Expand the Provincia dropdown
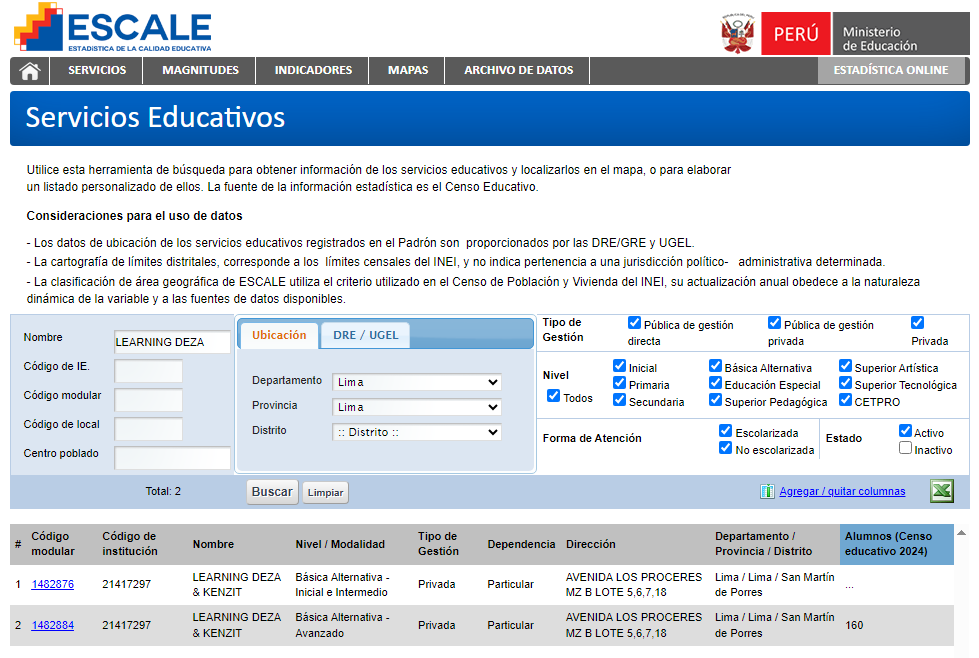Viewport: 979px width, 658px height. pyautogui.click(x=416, y=407)
